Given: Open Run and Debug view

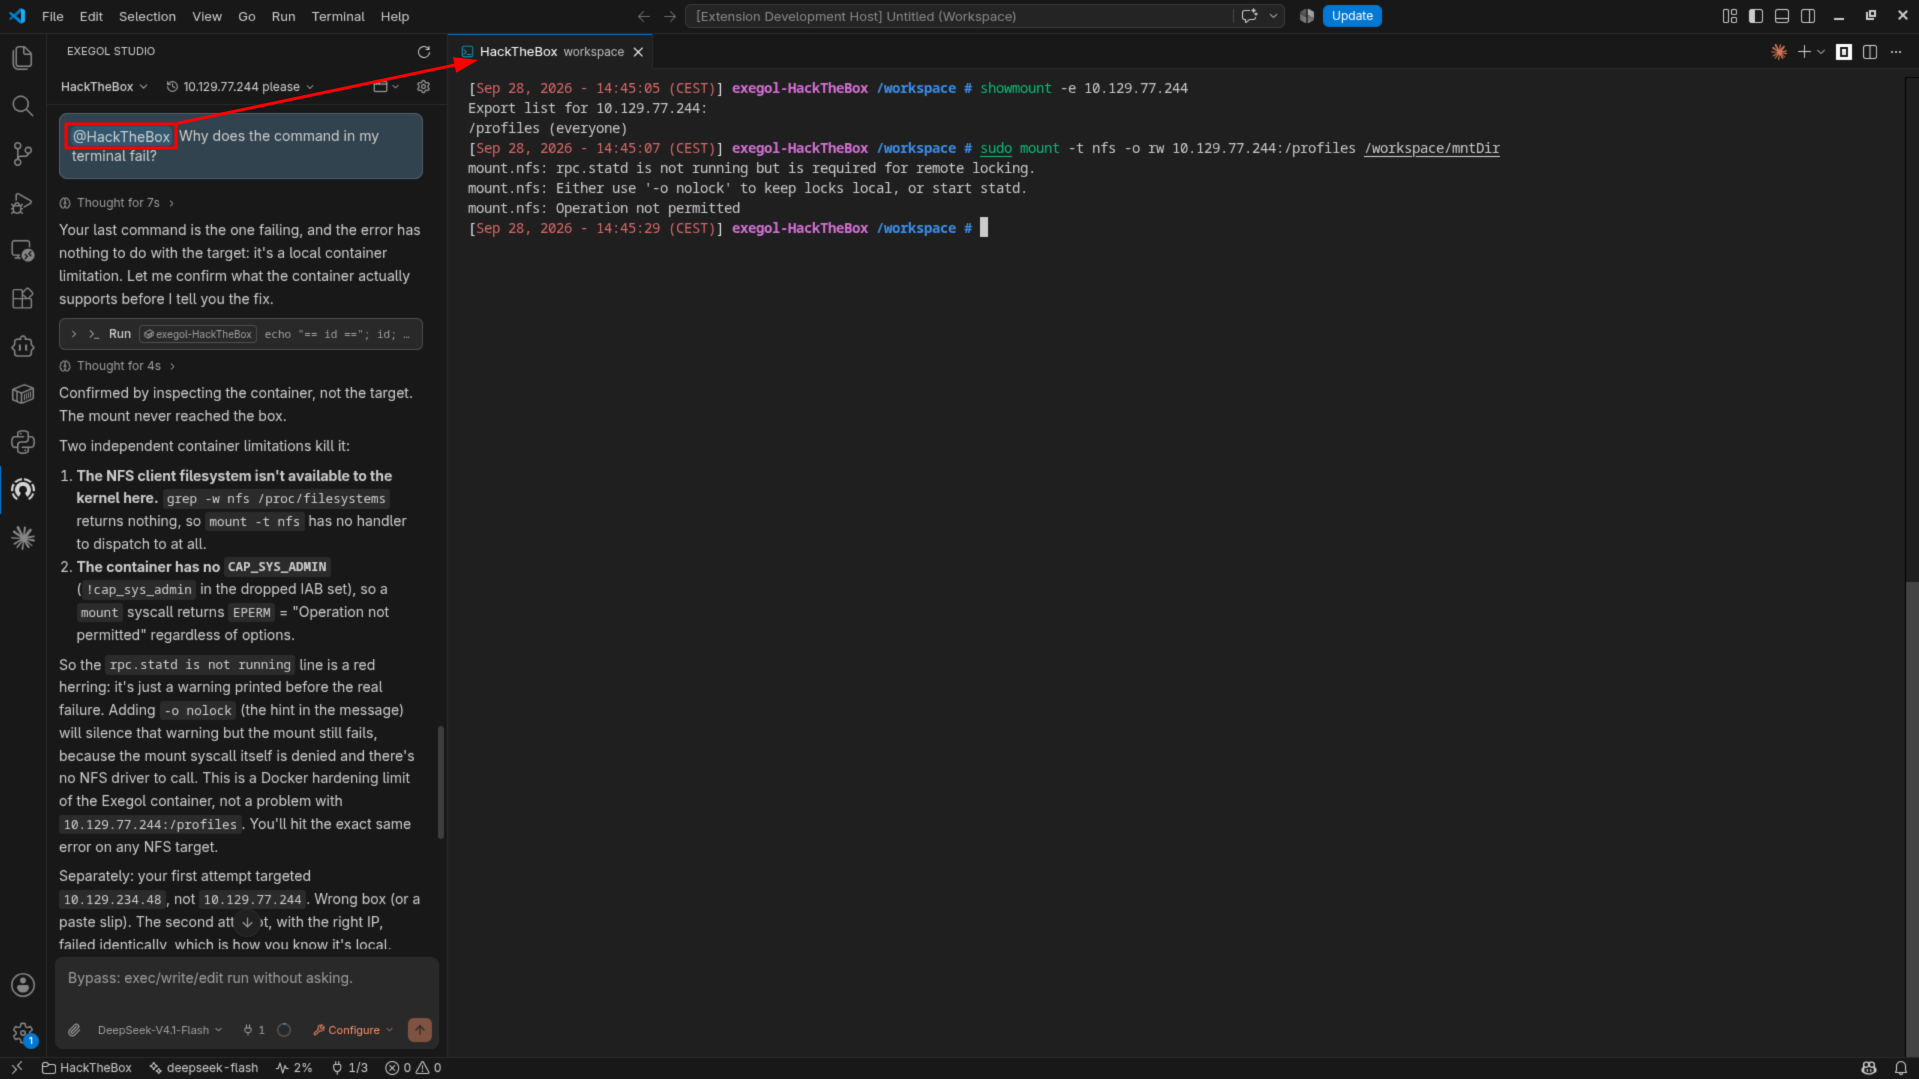Looking at the screenshot, I should [22, 203].
